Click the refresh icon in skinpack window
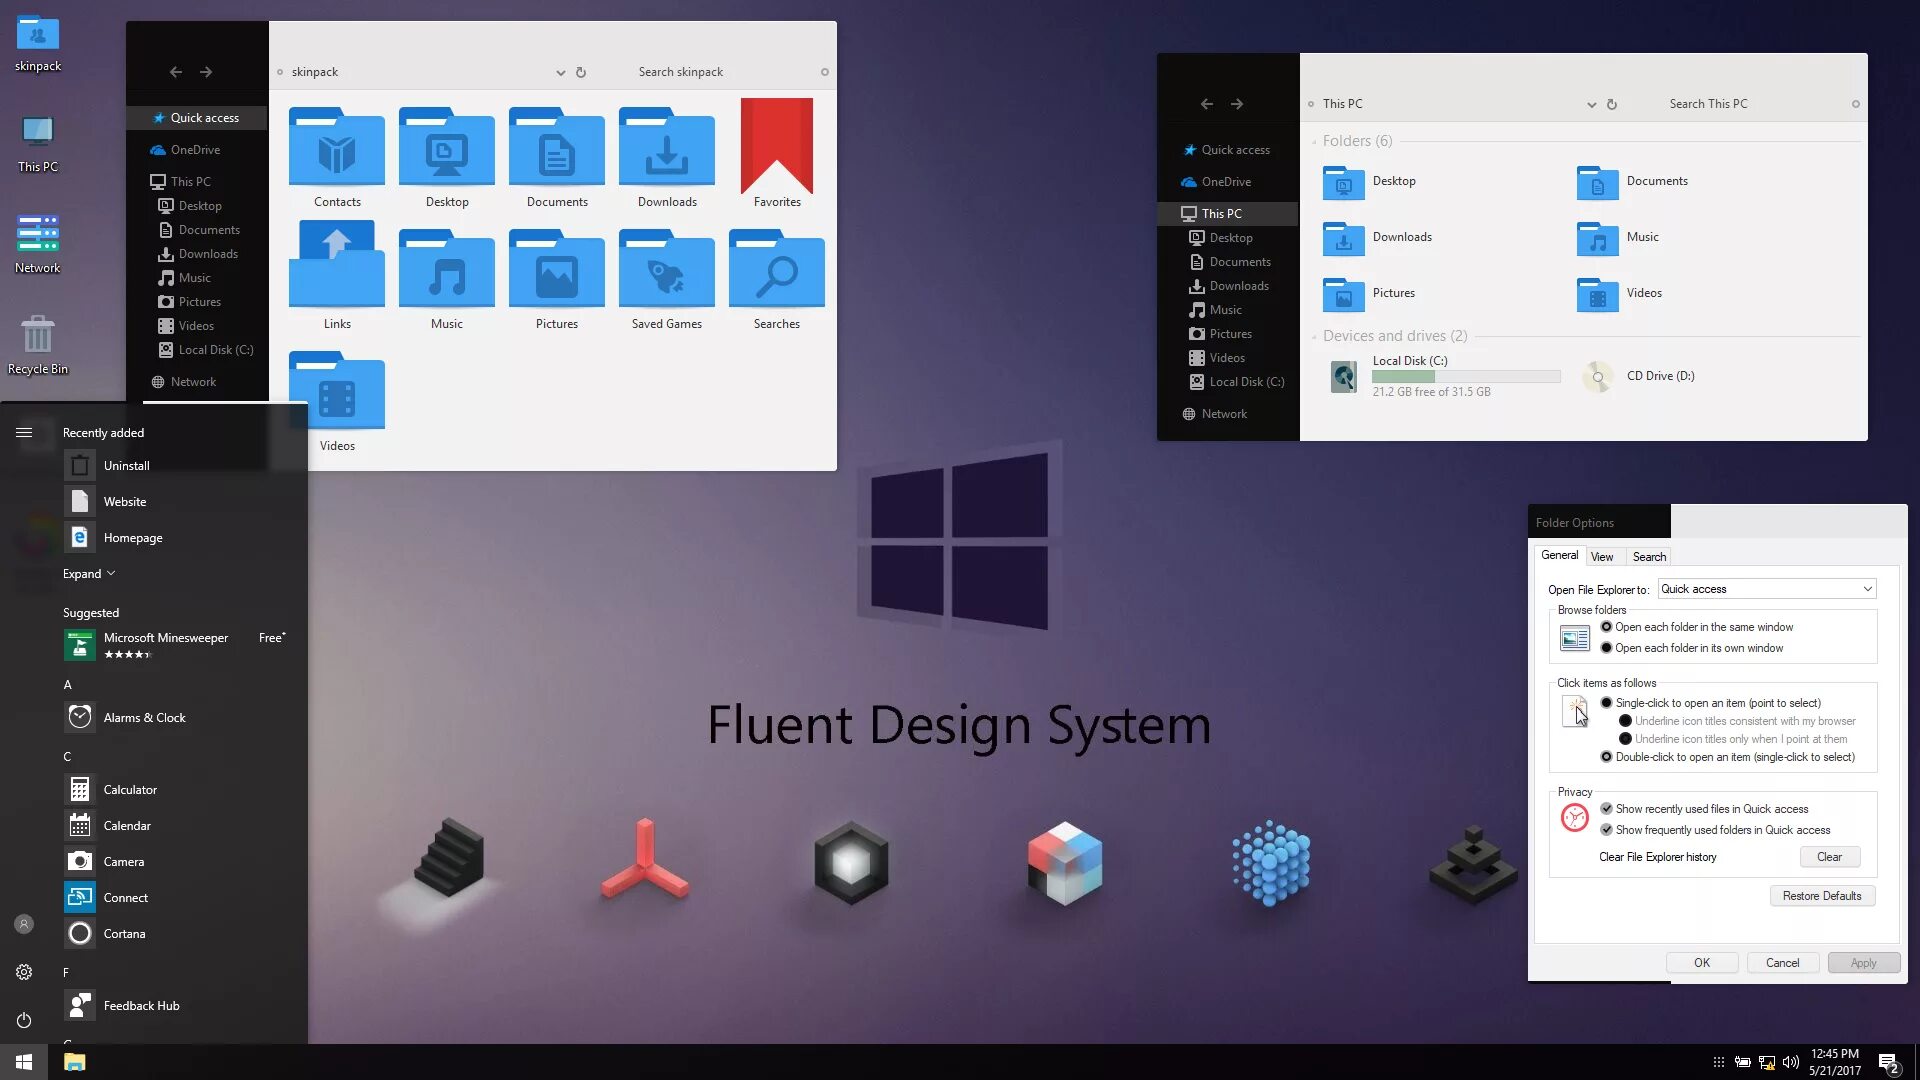The image size is (1920, 1080). (581, 72)
